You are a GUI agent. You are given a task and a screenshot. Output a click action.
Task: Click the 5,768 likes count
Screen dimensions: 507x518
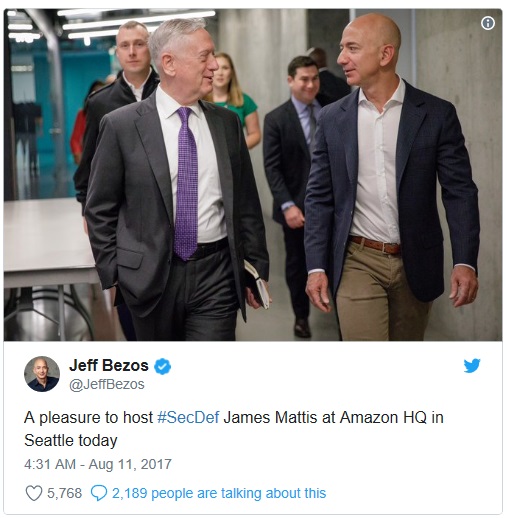(x=64, y=493)
